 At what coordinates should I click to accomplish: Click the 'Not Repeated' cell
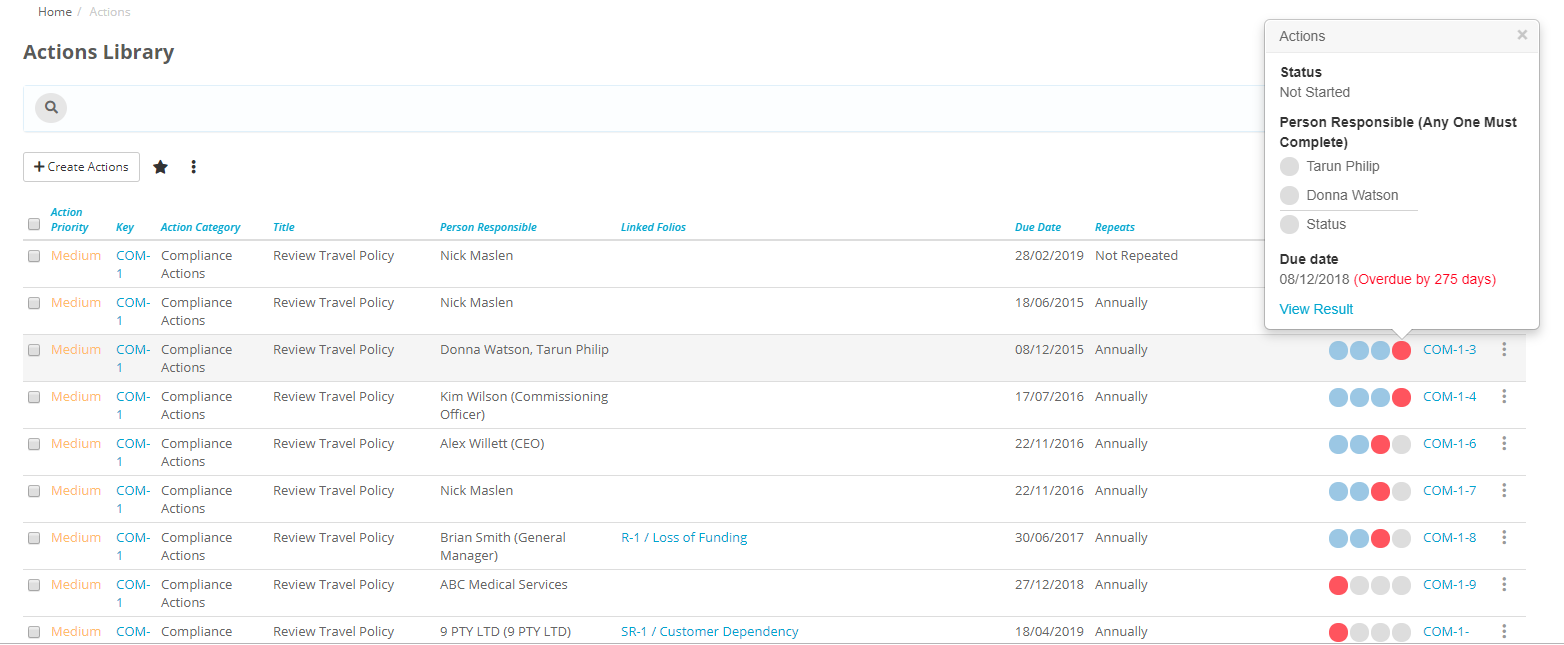pyautogui.click(x=1136, y=255)
